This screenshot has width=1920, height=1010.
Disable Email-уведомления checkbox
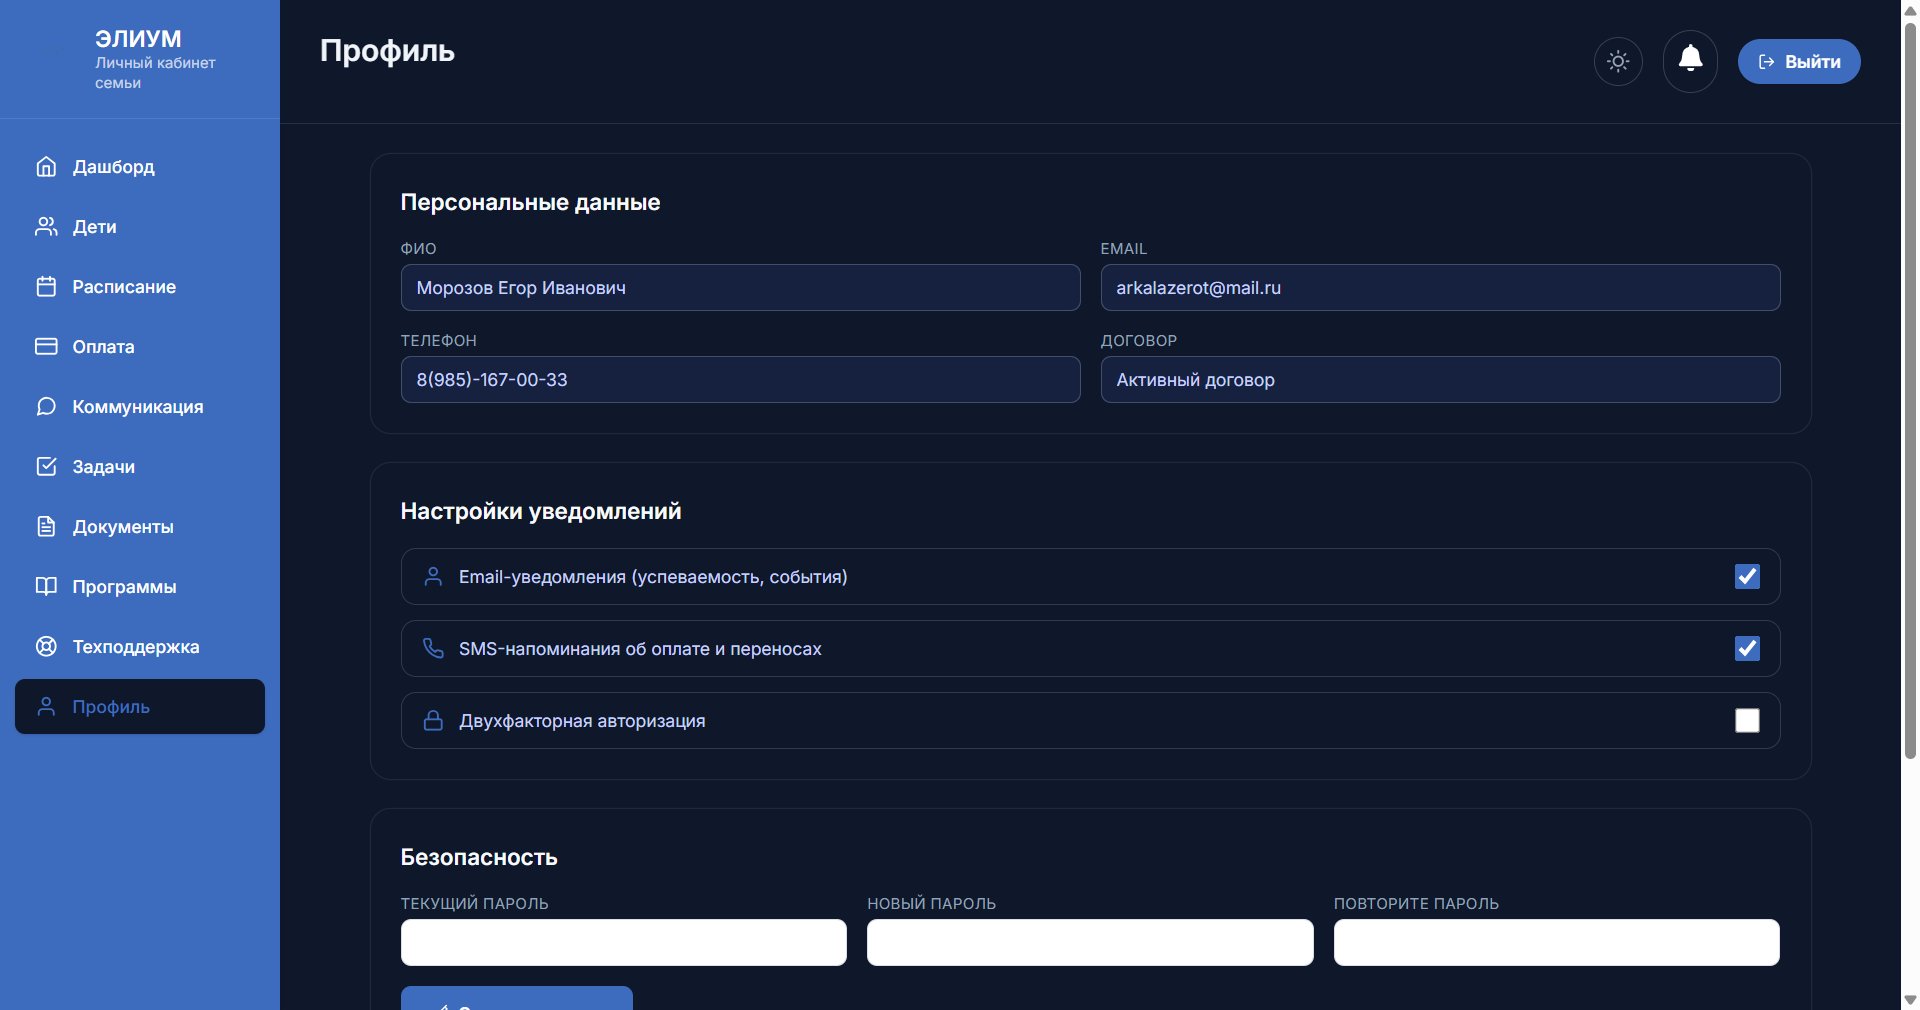pyautogui.click(x=1747, y=577)
